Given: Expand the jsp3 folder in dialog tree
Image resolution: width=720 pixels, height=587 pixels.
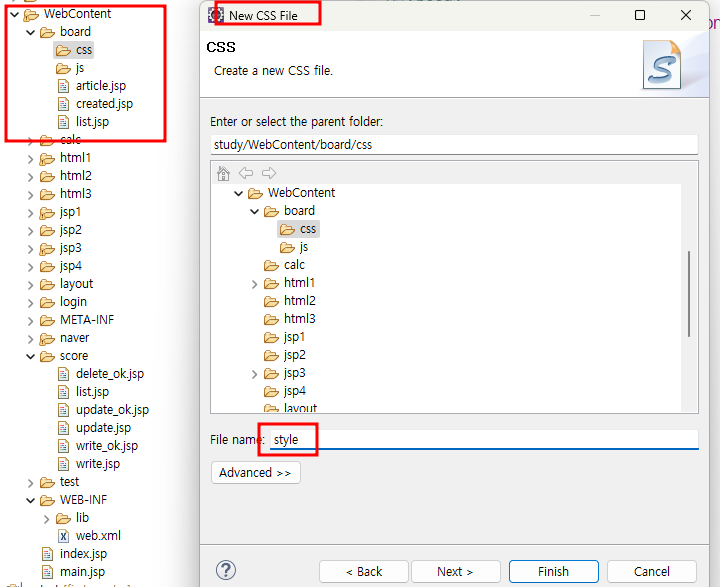Looking at the screenshot, I should pyautogui.click(x=254, y=374).
